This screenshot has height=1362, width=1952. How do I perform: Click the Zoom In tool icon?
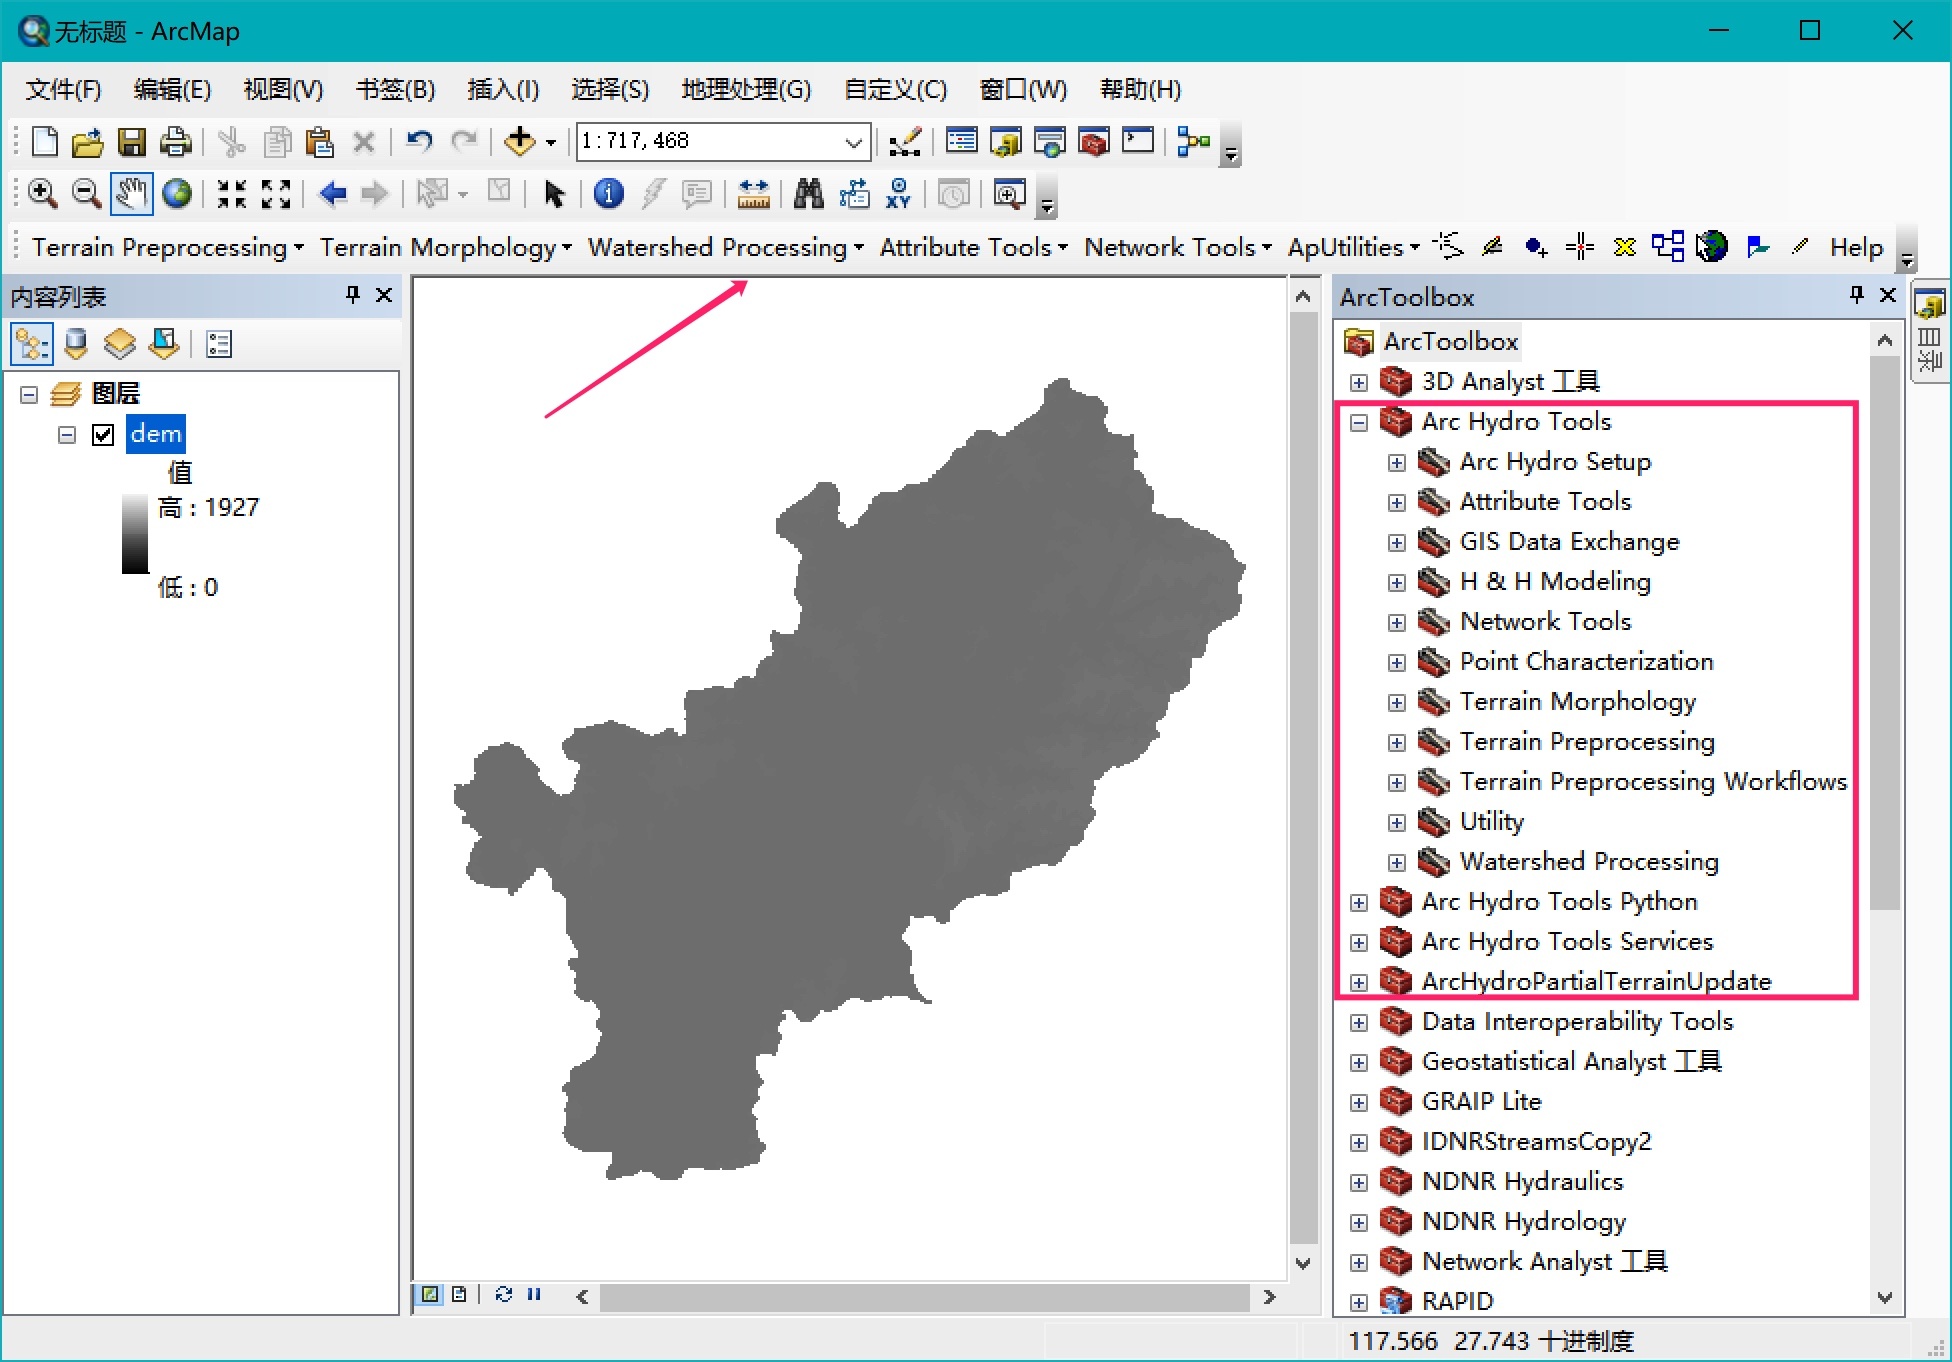click(x=42, y=194)
